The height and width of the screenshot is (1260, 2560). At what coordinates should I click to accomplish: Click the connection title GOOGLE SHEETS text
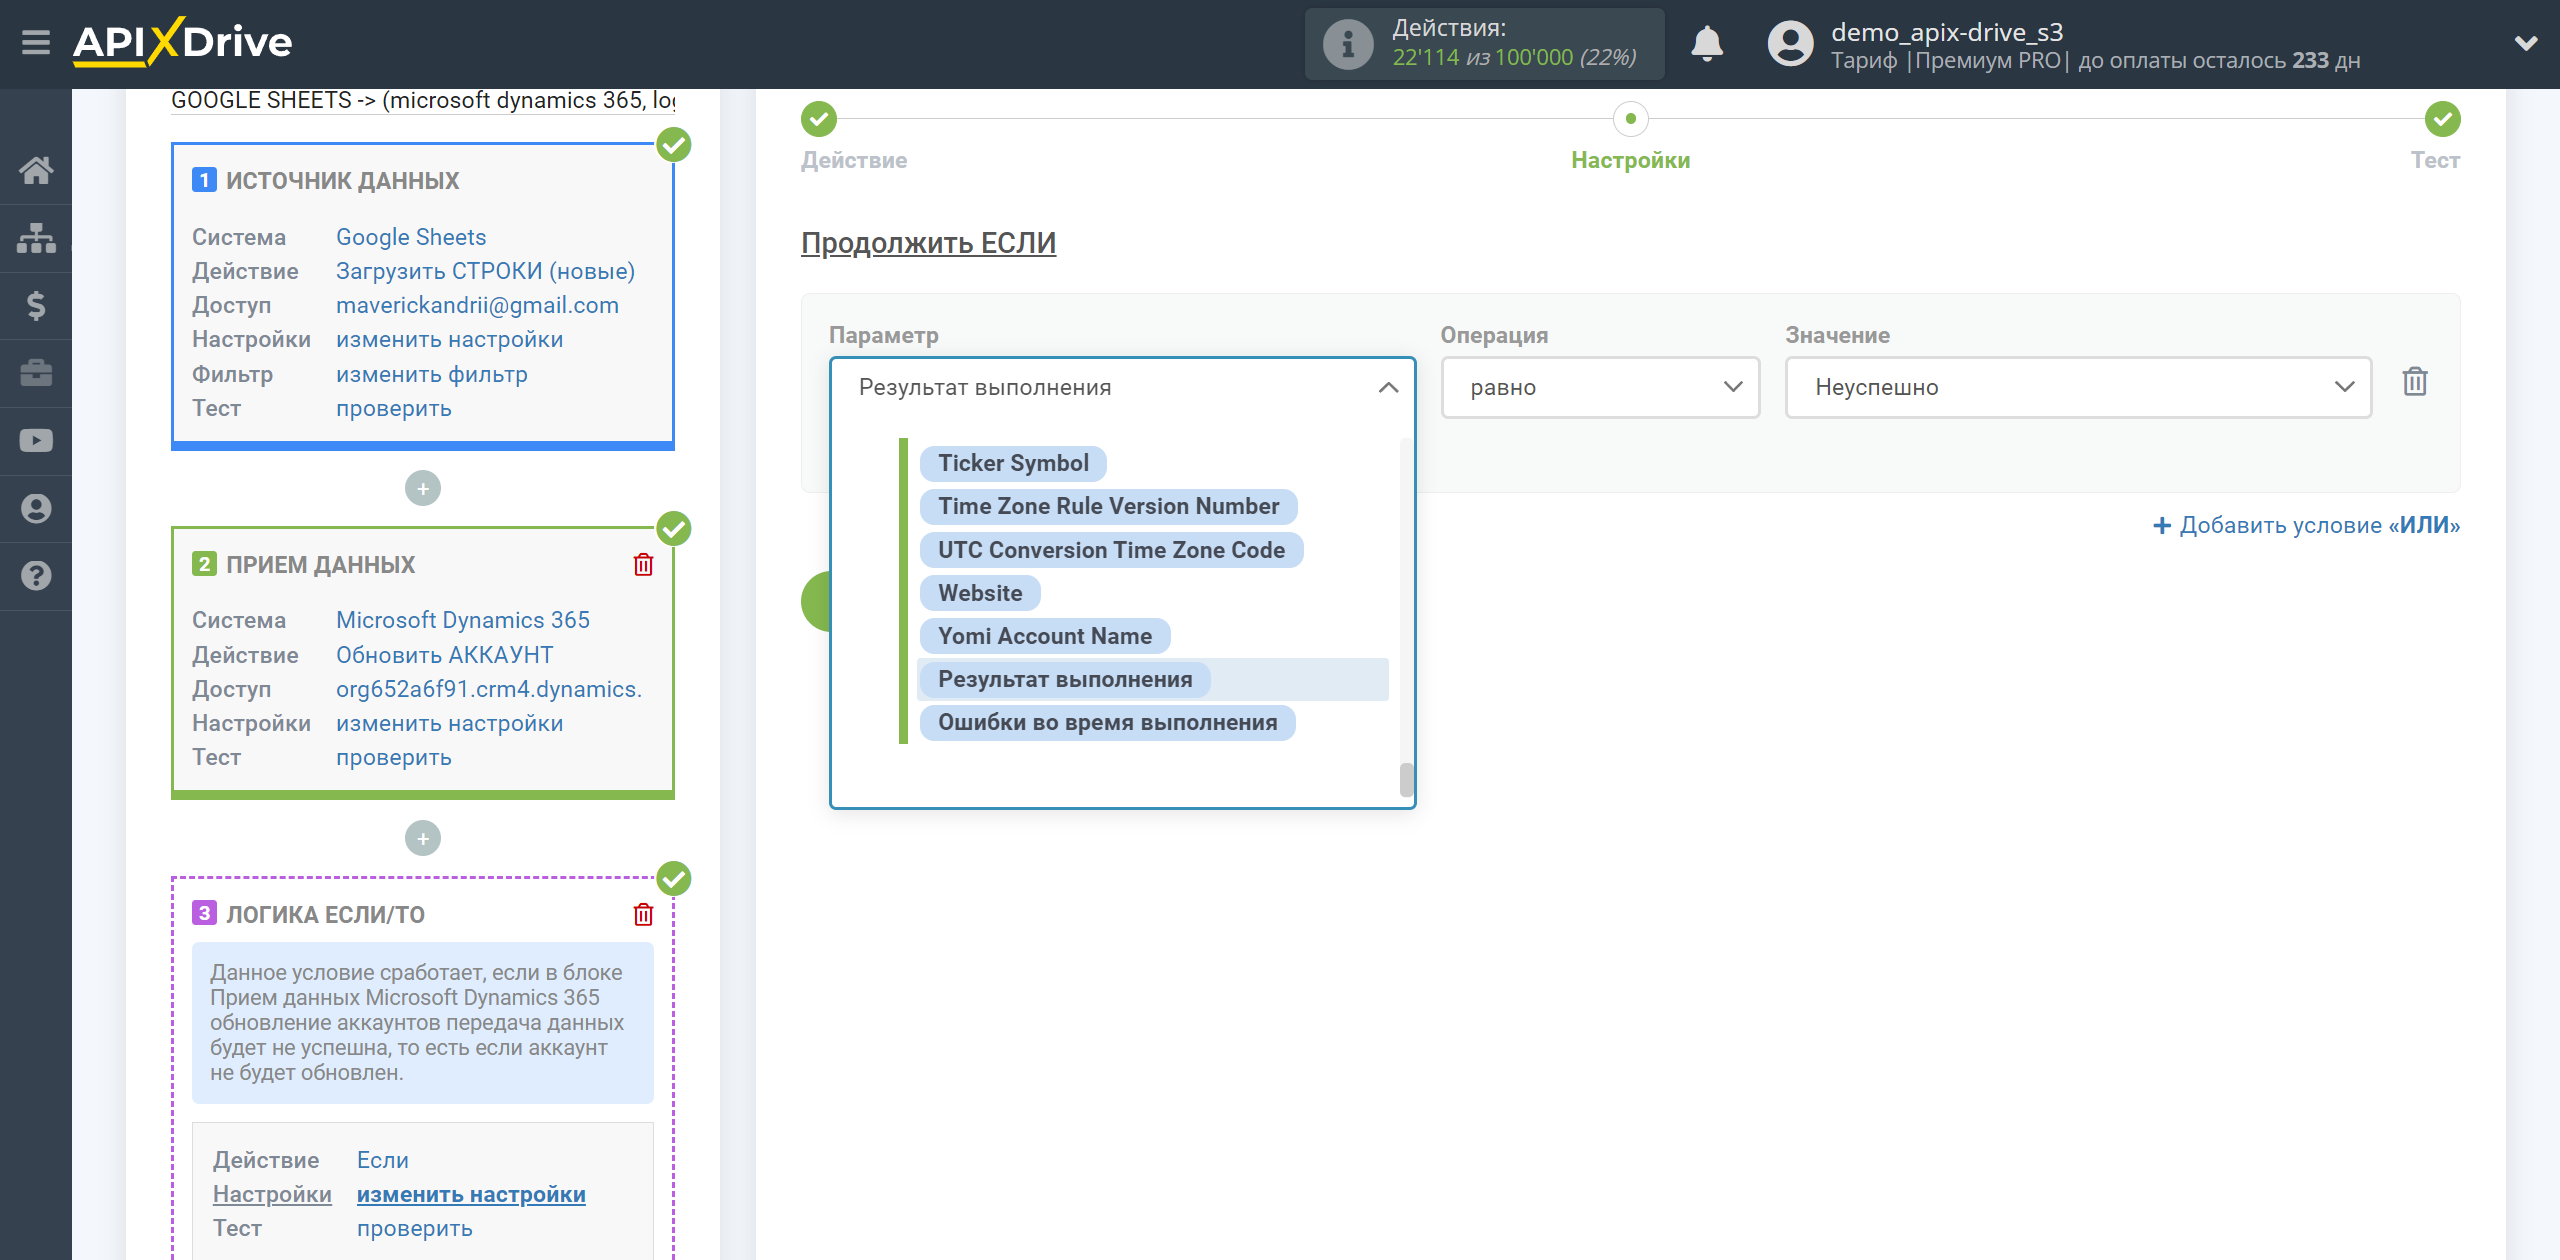(x=423, y=101)
